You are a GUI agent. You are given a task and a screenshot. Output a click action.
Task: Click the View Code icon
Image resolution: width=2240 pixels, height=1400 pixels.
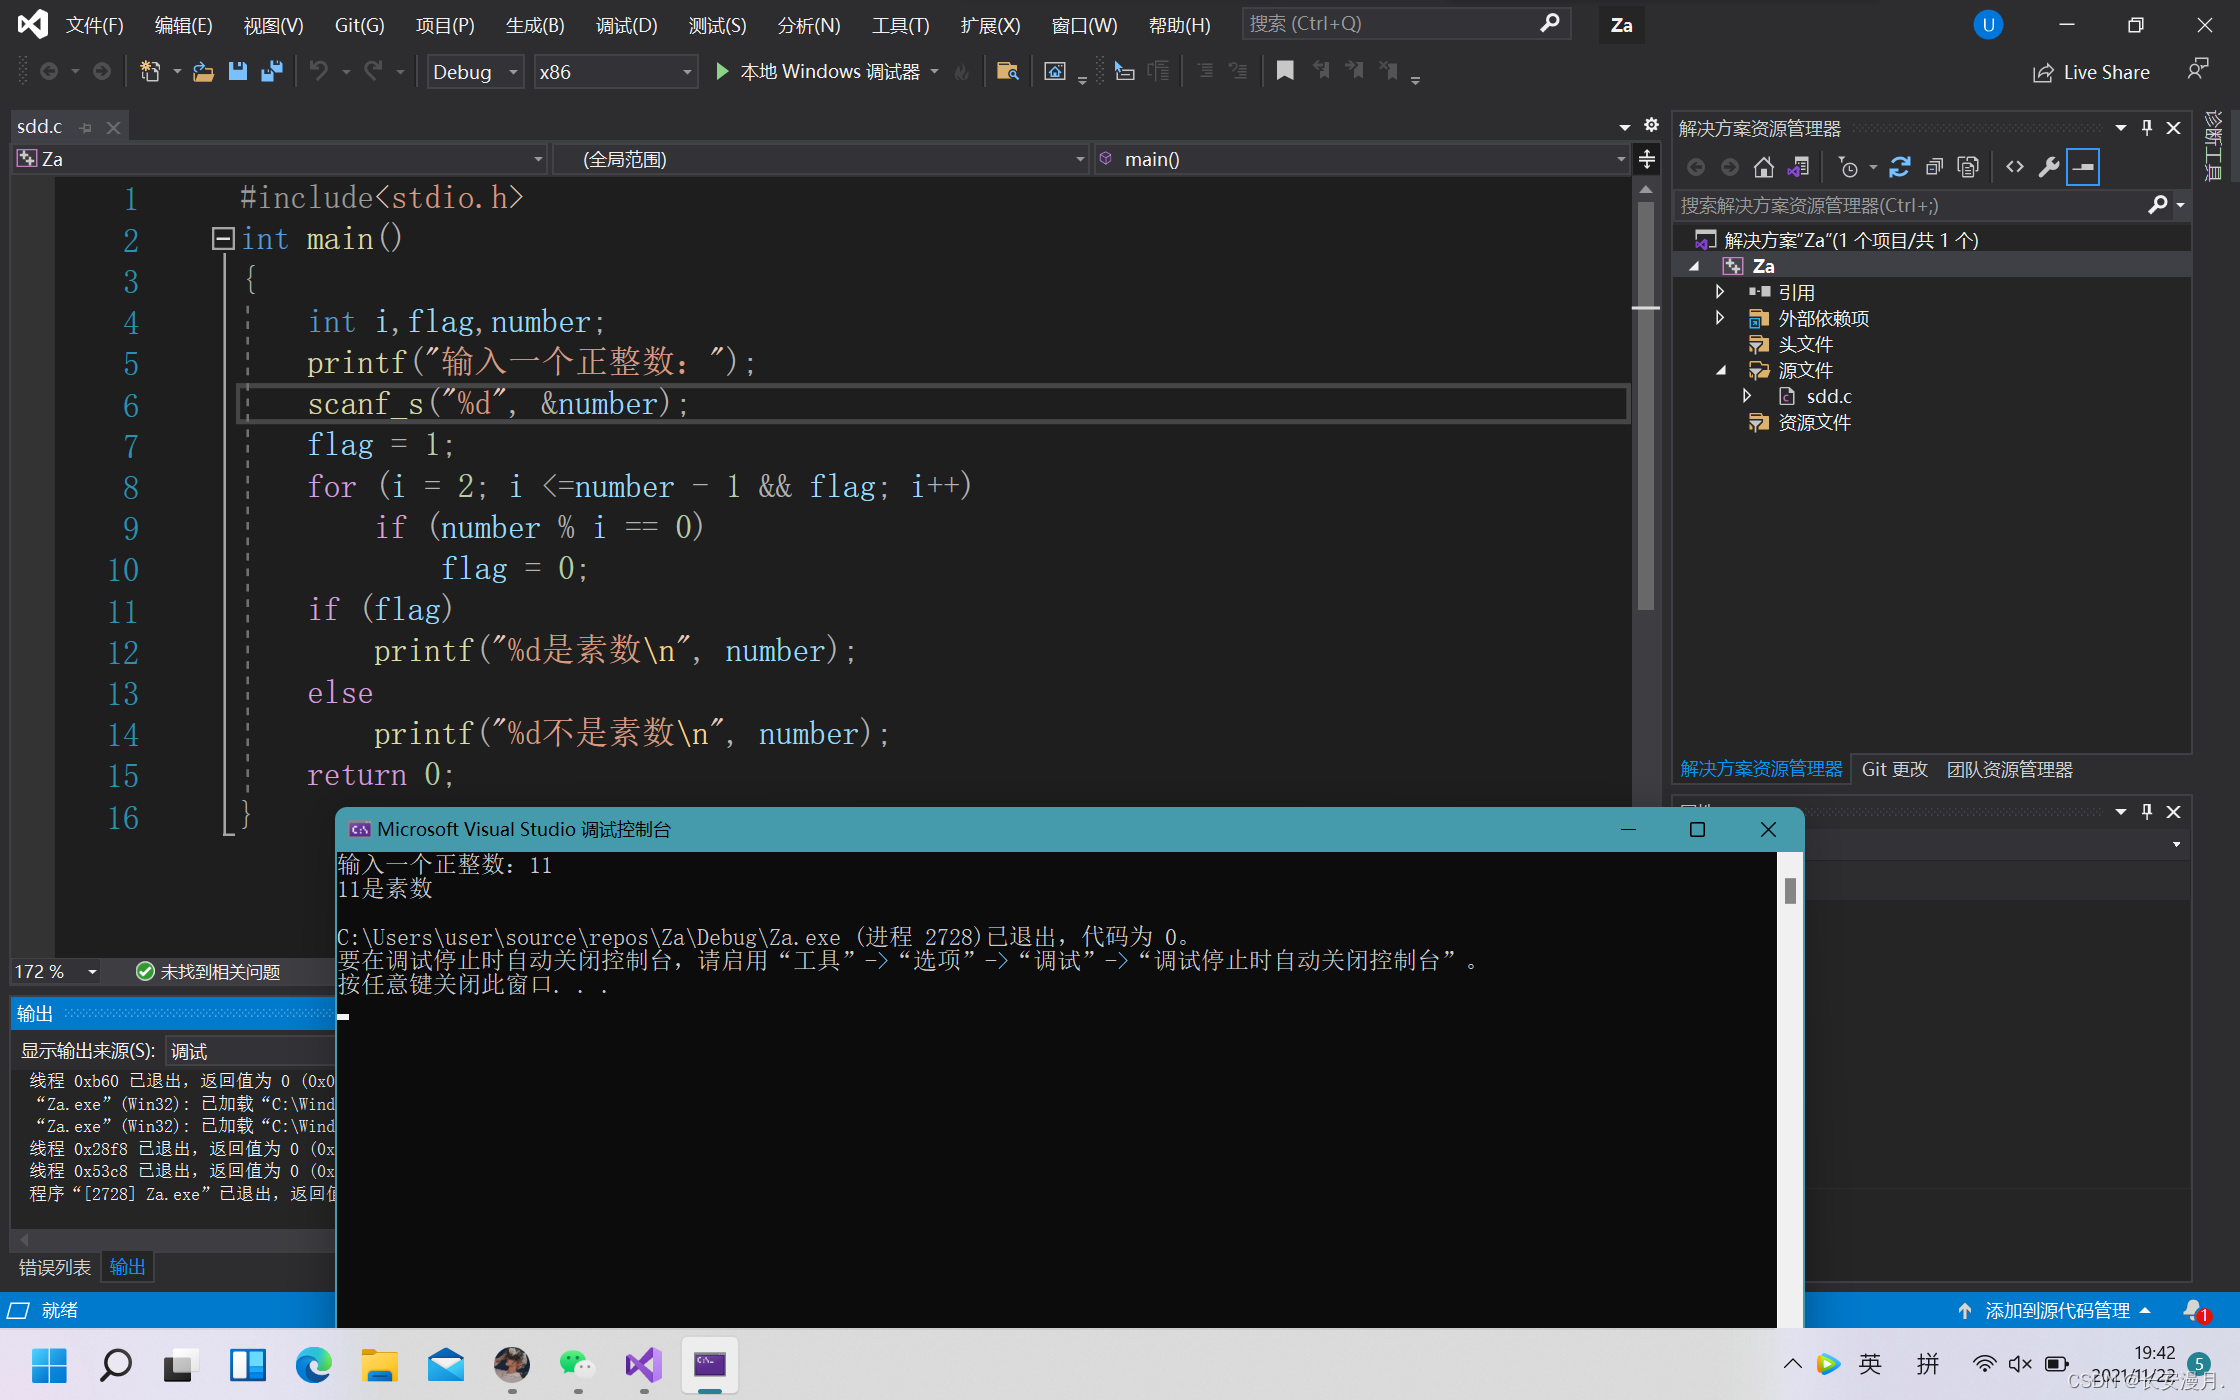coord(2014,167)
